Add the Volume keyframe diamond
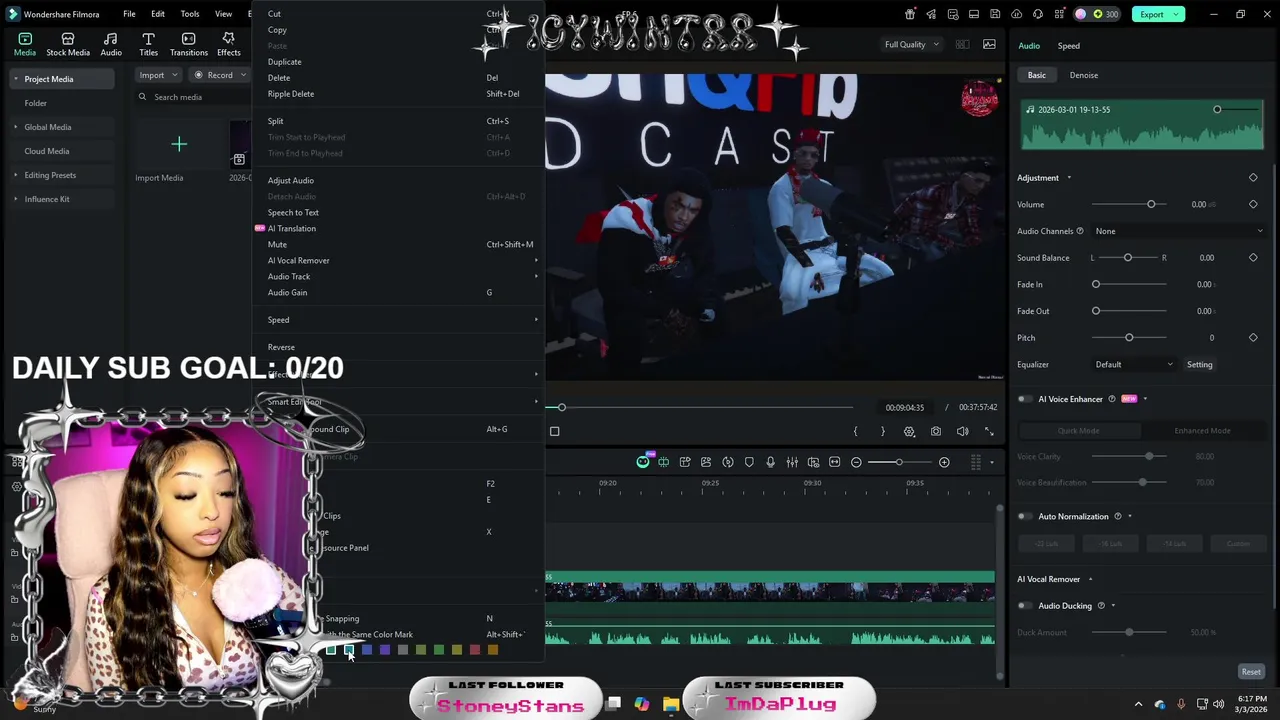This screenshot has width=1280, height=720. tap(1253, 204)
